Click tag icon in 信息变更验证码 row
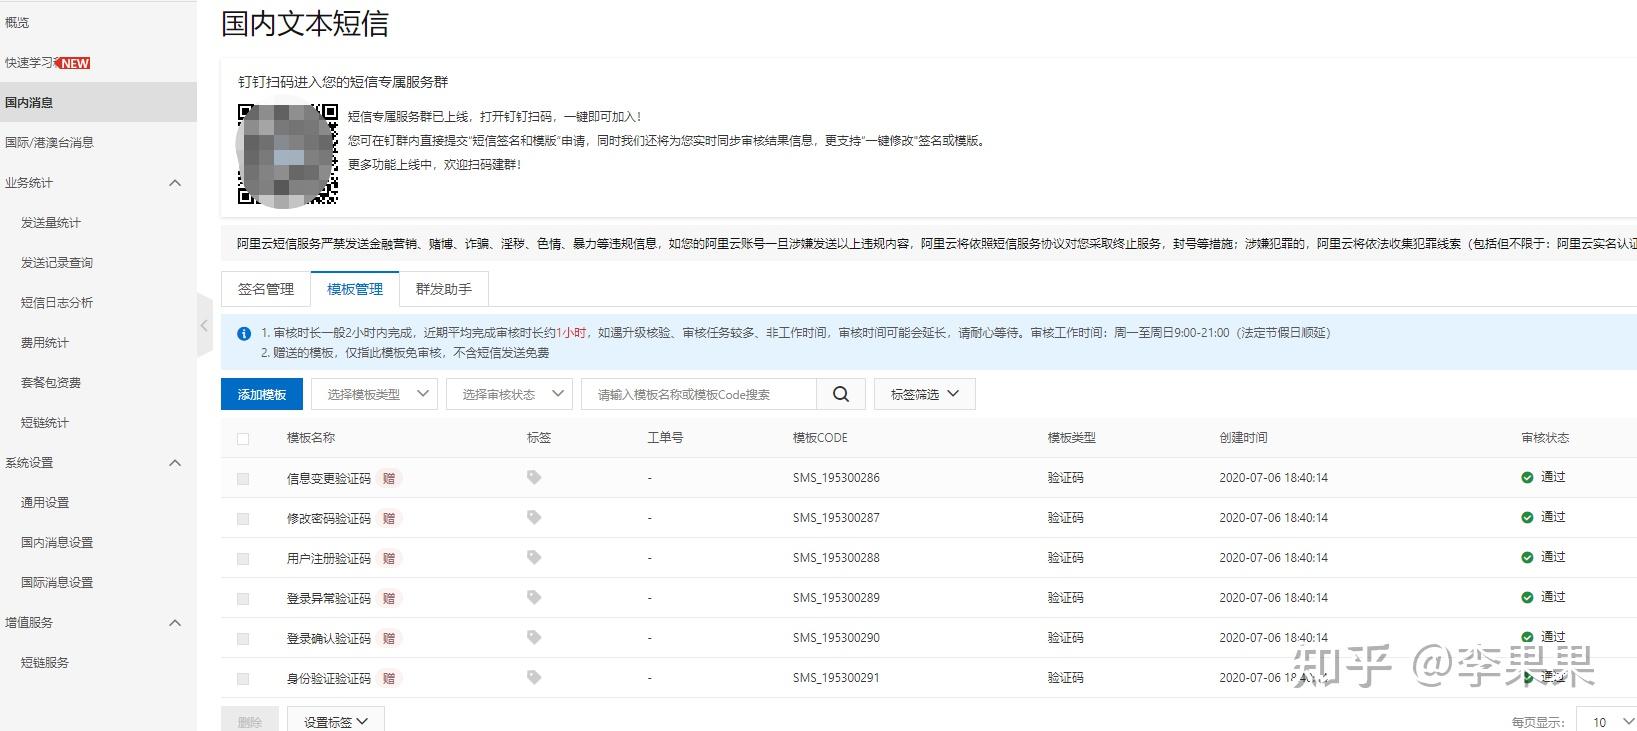Image resolution: width=1637 pixels, height=731 pixels. click(x=534, y=478)
